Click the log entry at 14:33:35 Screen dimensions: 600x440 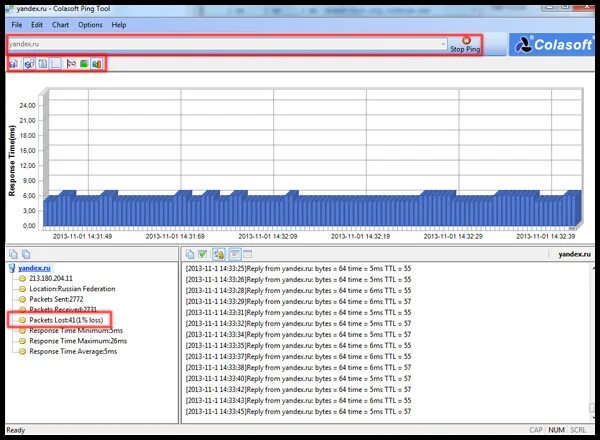[x=298, y=345]
